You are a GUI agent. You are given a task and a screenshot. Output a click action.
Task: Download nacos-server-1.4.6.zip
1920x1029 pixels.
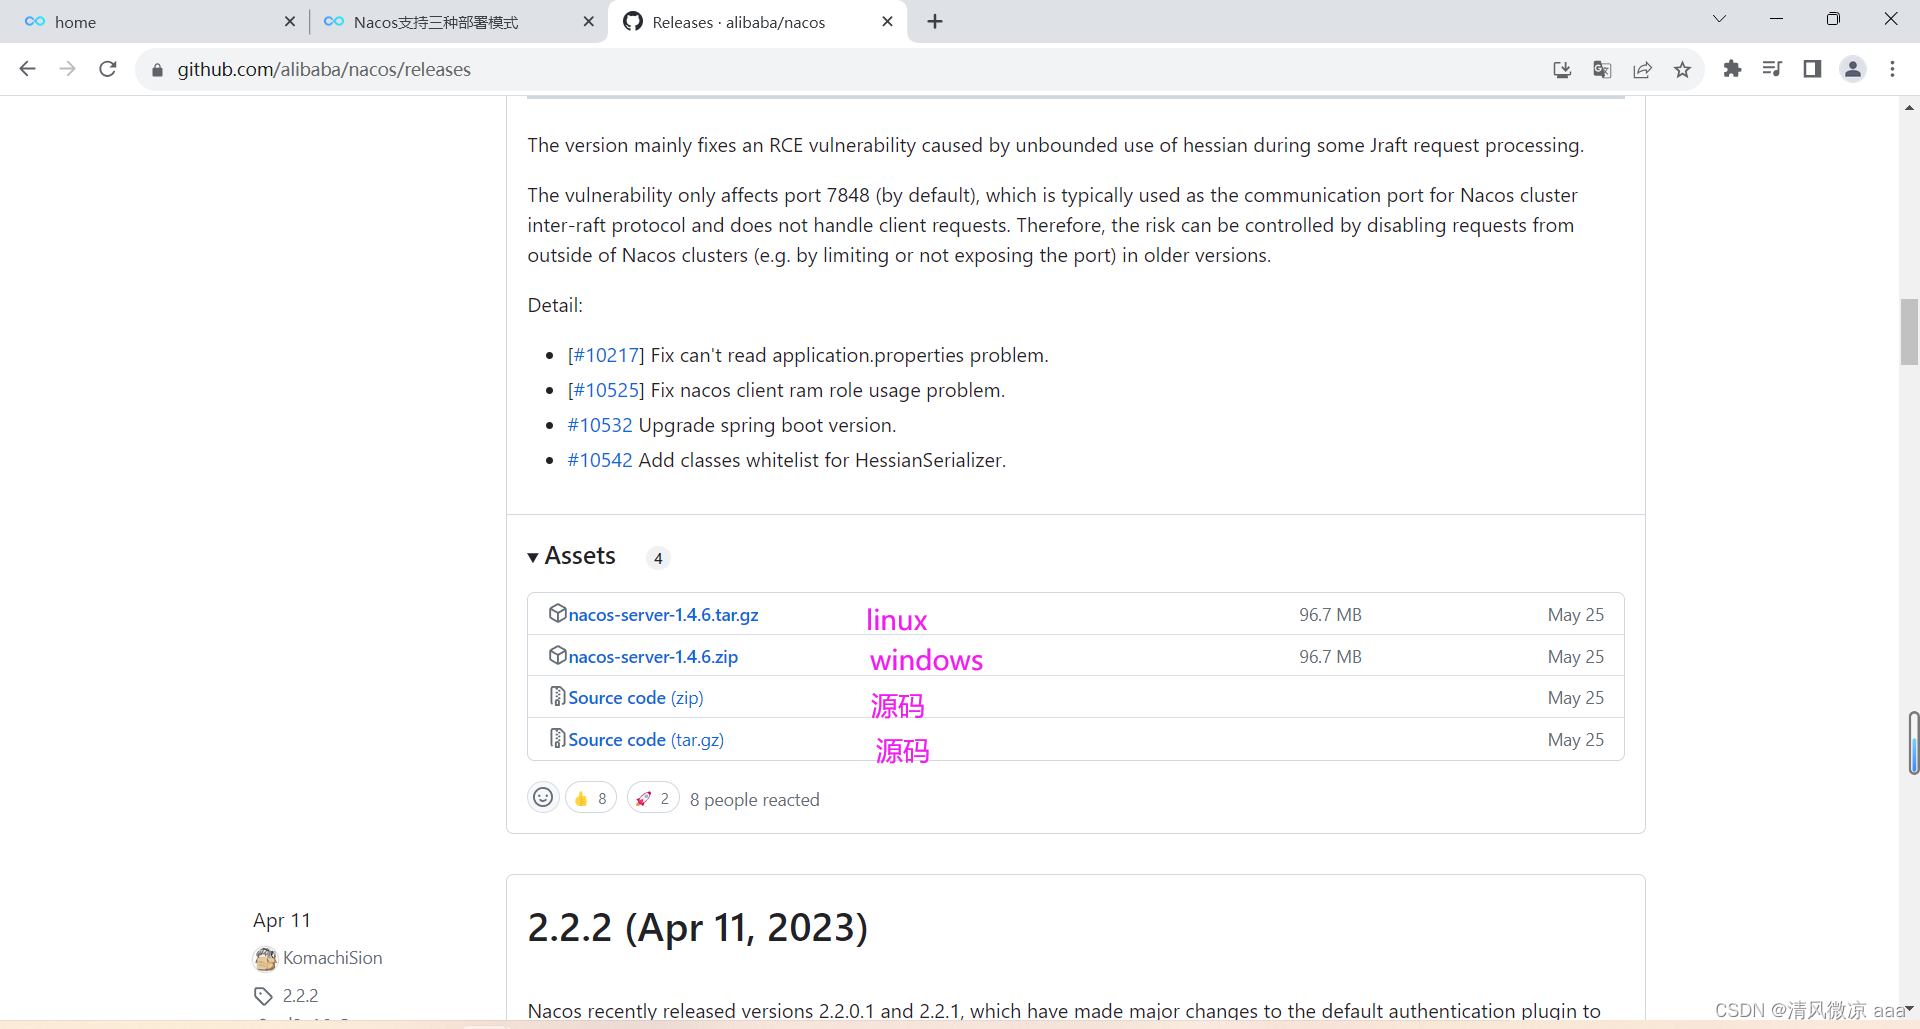click(653, 657)
